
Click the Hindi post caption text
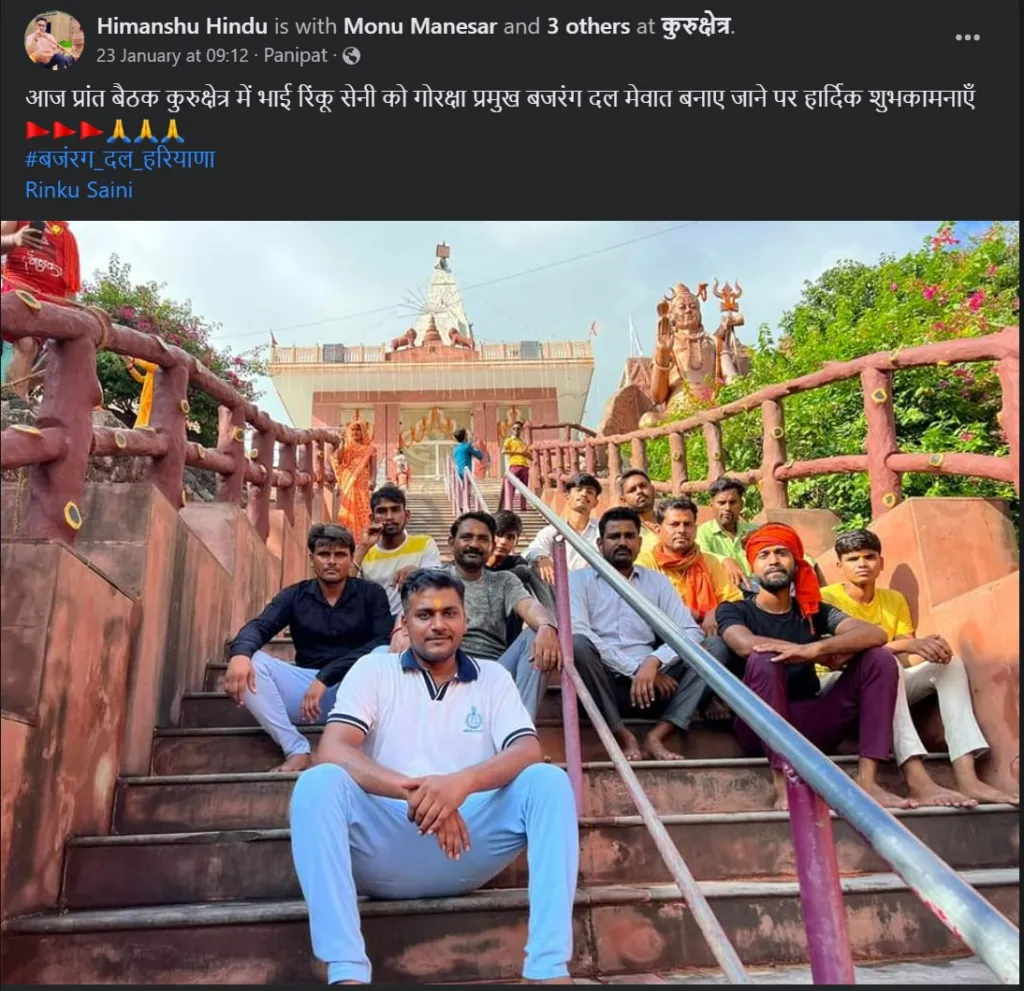pyautogui.click(x=500, y=101)
